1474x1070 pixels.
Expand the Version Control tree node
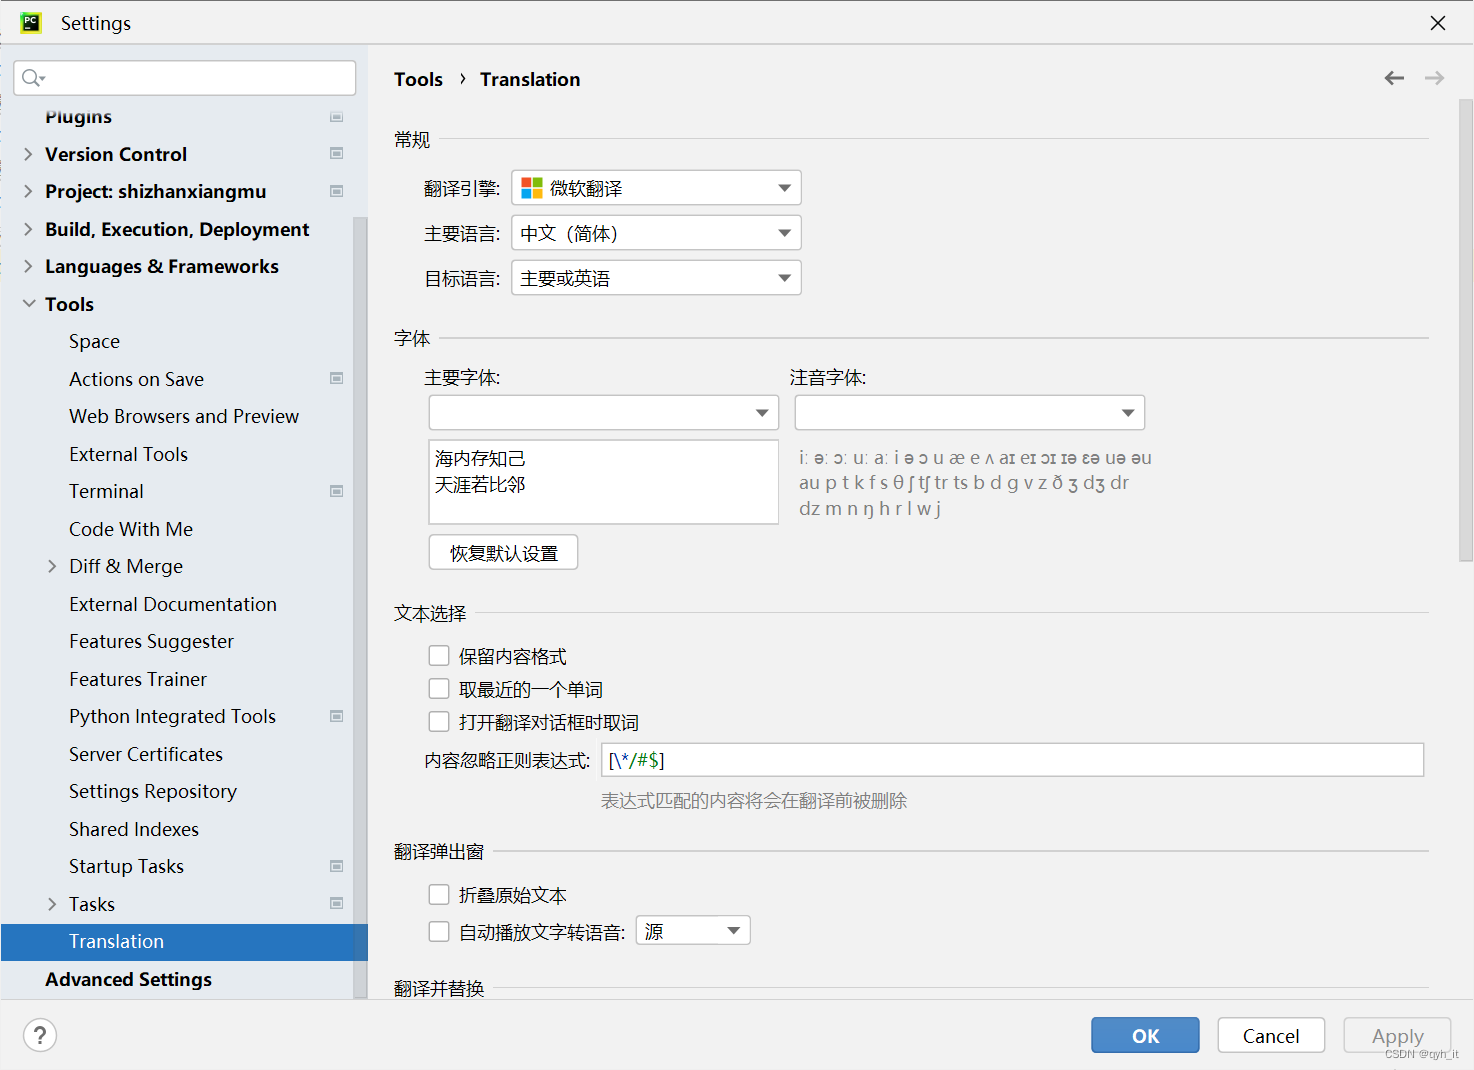pyautogui.click(x=27, y=154)
